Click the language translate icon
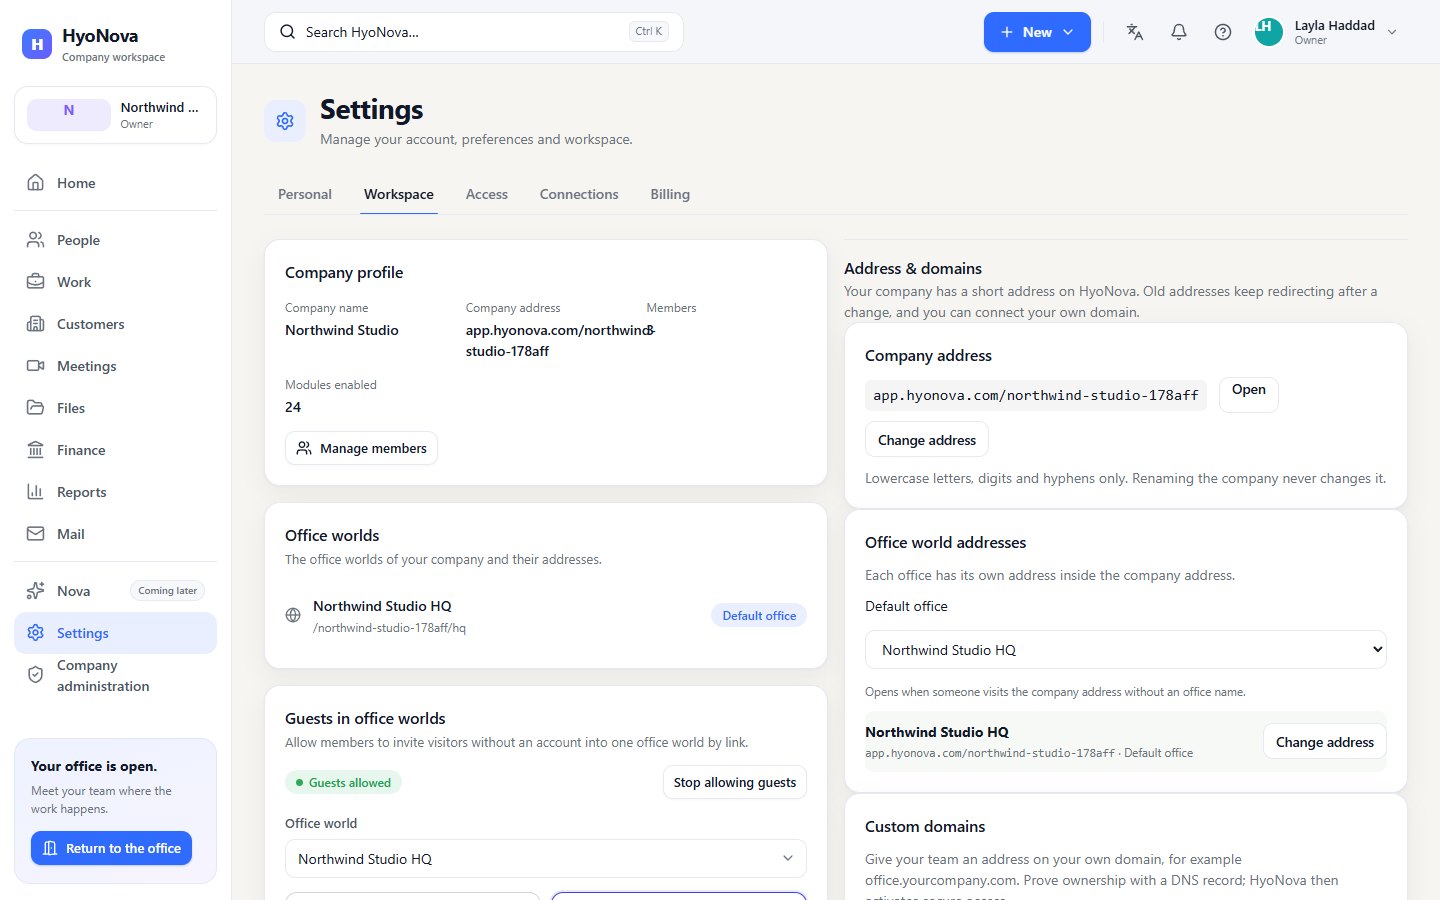Image resolution: width=1440 pixels, height=900 pixels. (1135, 32)
